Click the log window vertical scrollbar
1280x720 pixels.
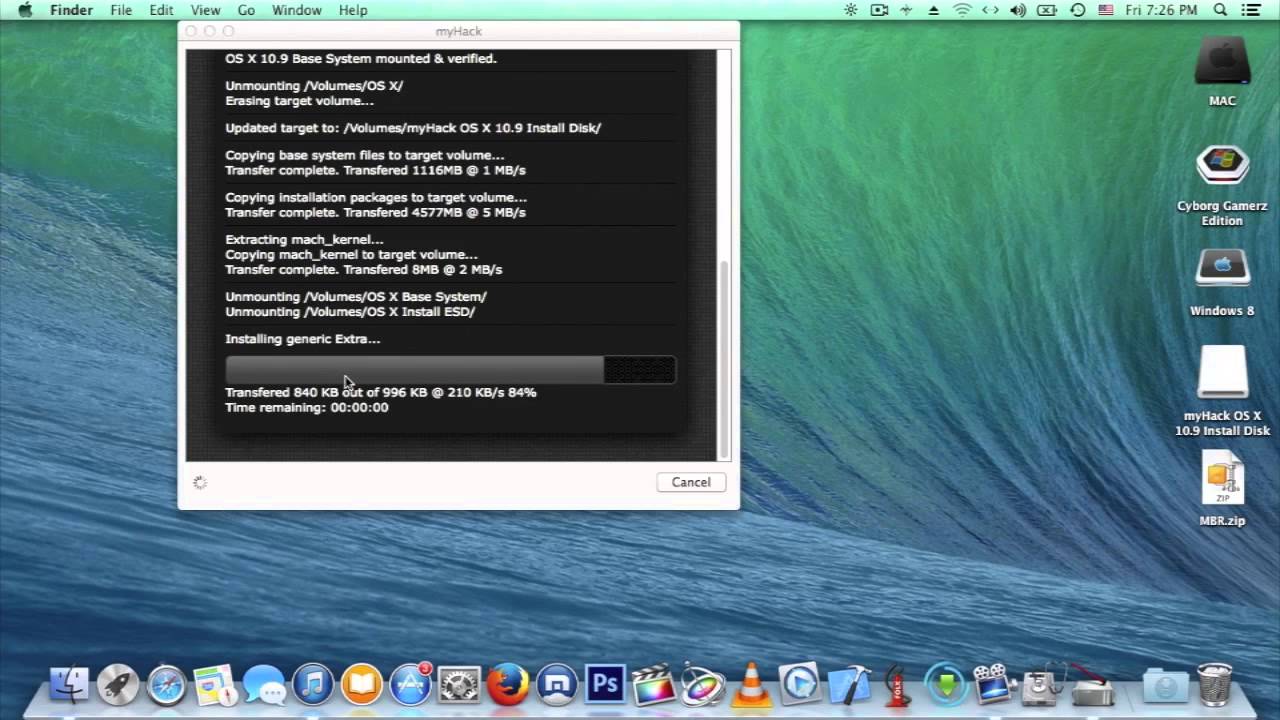[725, 254]
